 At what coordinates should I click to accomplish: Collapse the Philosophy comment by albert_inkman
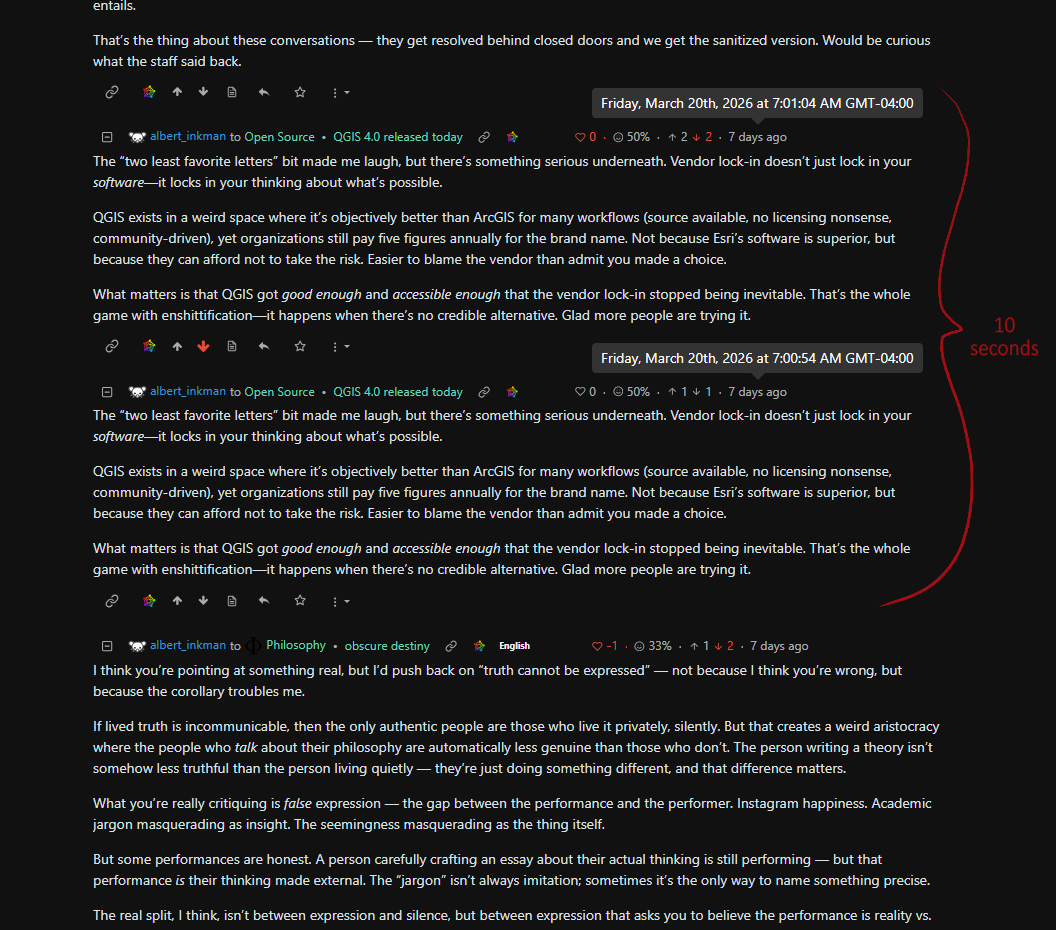(x=107, y=646)
